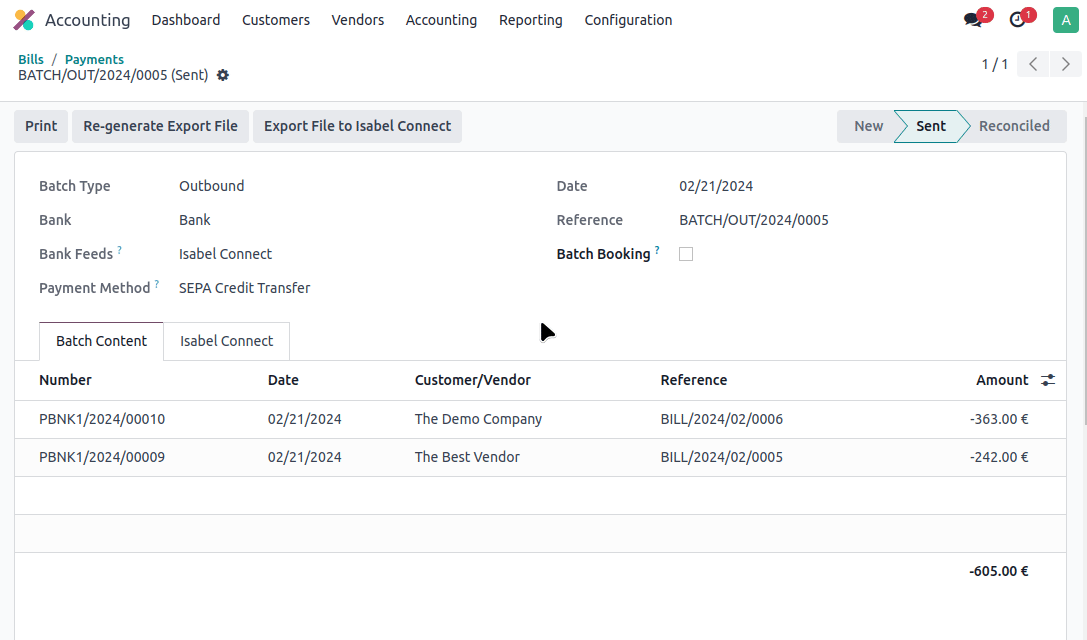Open the column settings adjust icon
This screenshot has height=640, width=1087.
point(1048,380)
